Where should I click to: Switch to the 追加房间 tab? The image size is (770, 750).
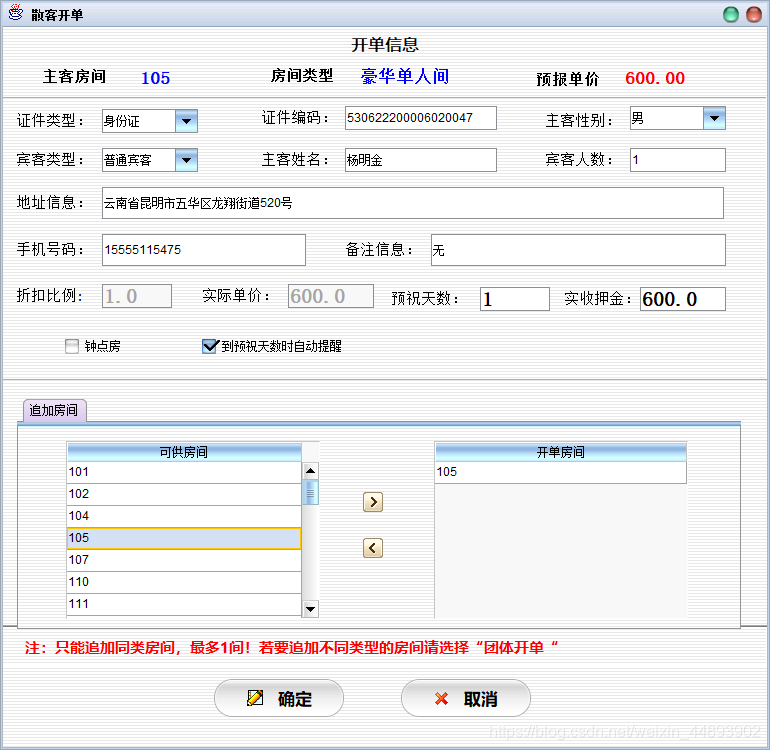coord(54,410)
